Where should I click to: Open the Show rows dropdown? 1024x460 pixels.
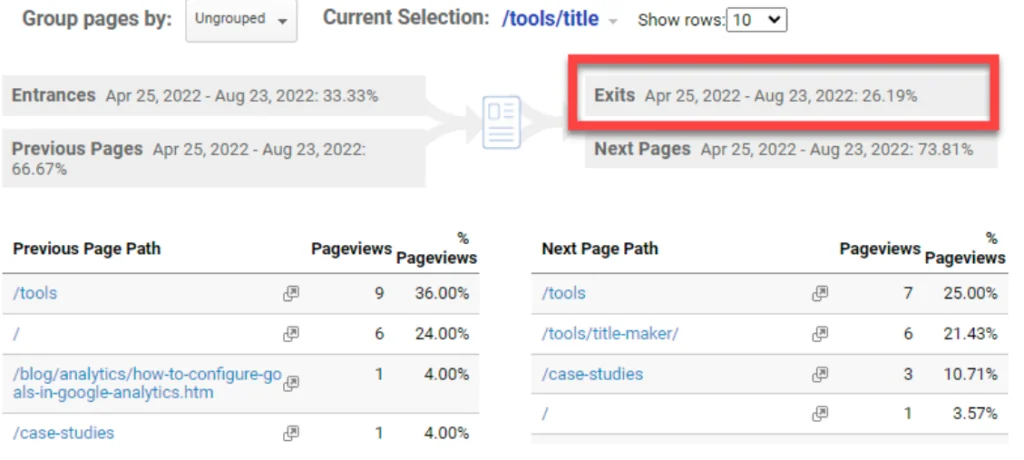(756, 19)
